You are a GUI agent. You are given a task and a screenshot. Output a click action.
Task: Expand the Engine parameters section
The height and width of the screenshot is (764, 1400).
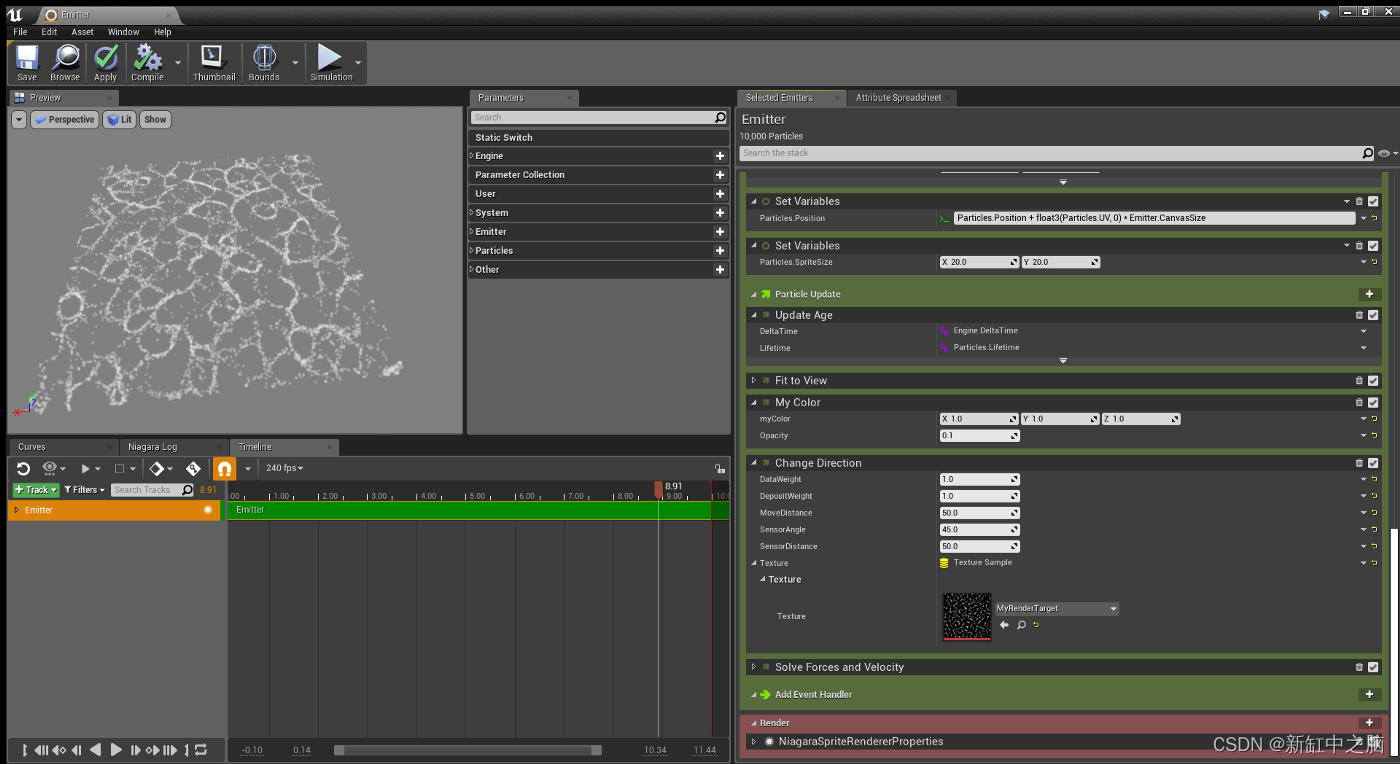coord(472,156)
